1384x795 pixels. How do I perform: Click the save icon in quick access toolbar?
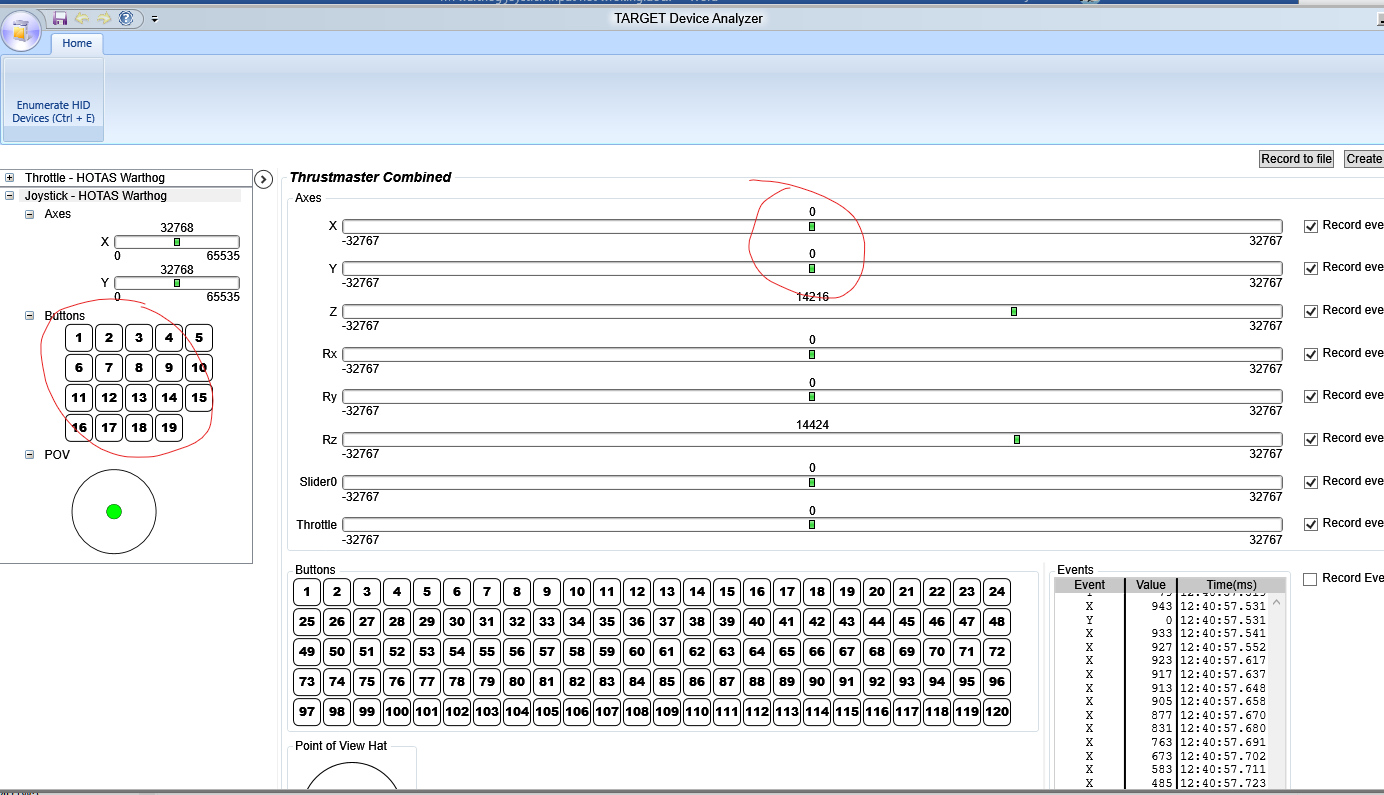pos(60,18)
